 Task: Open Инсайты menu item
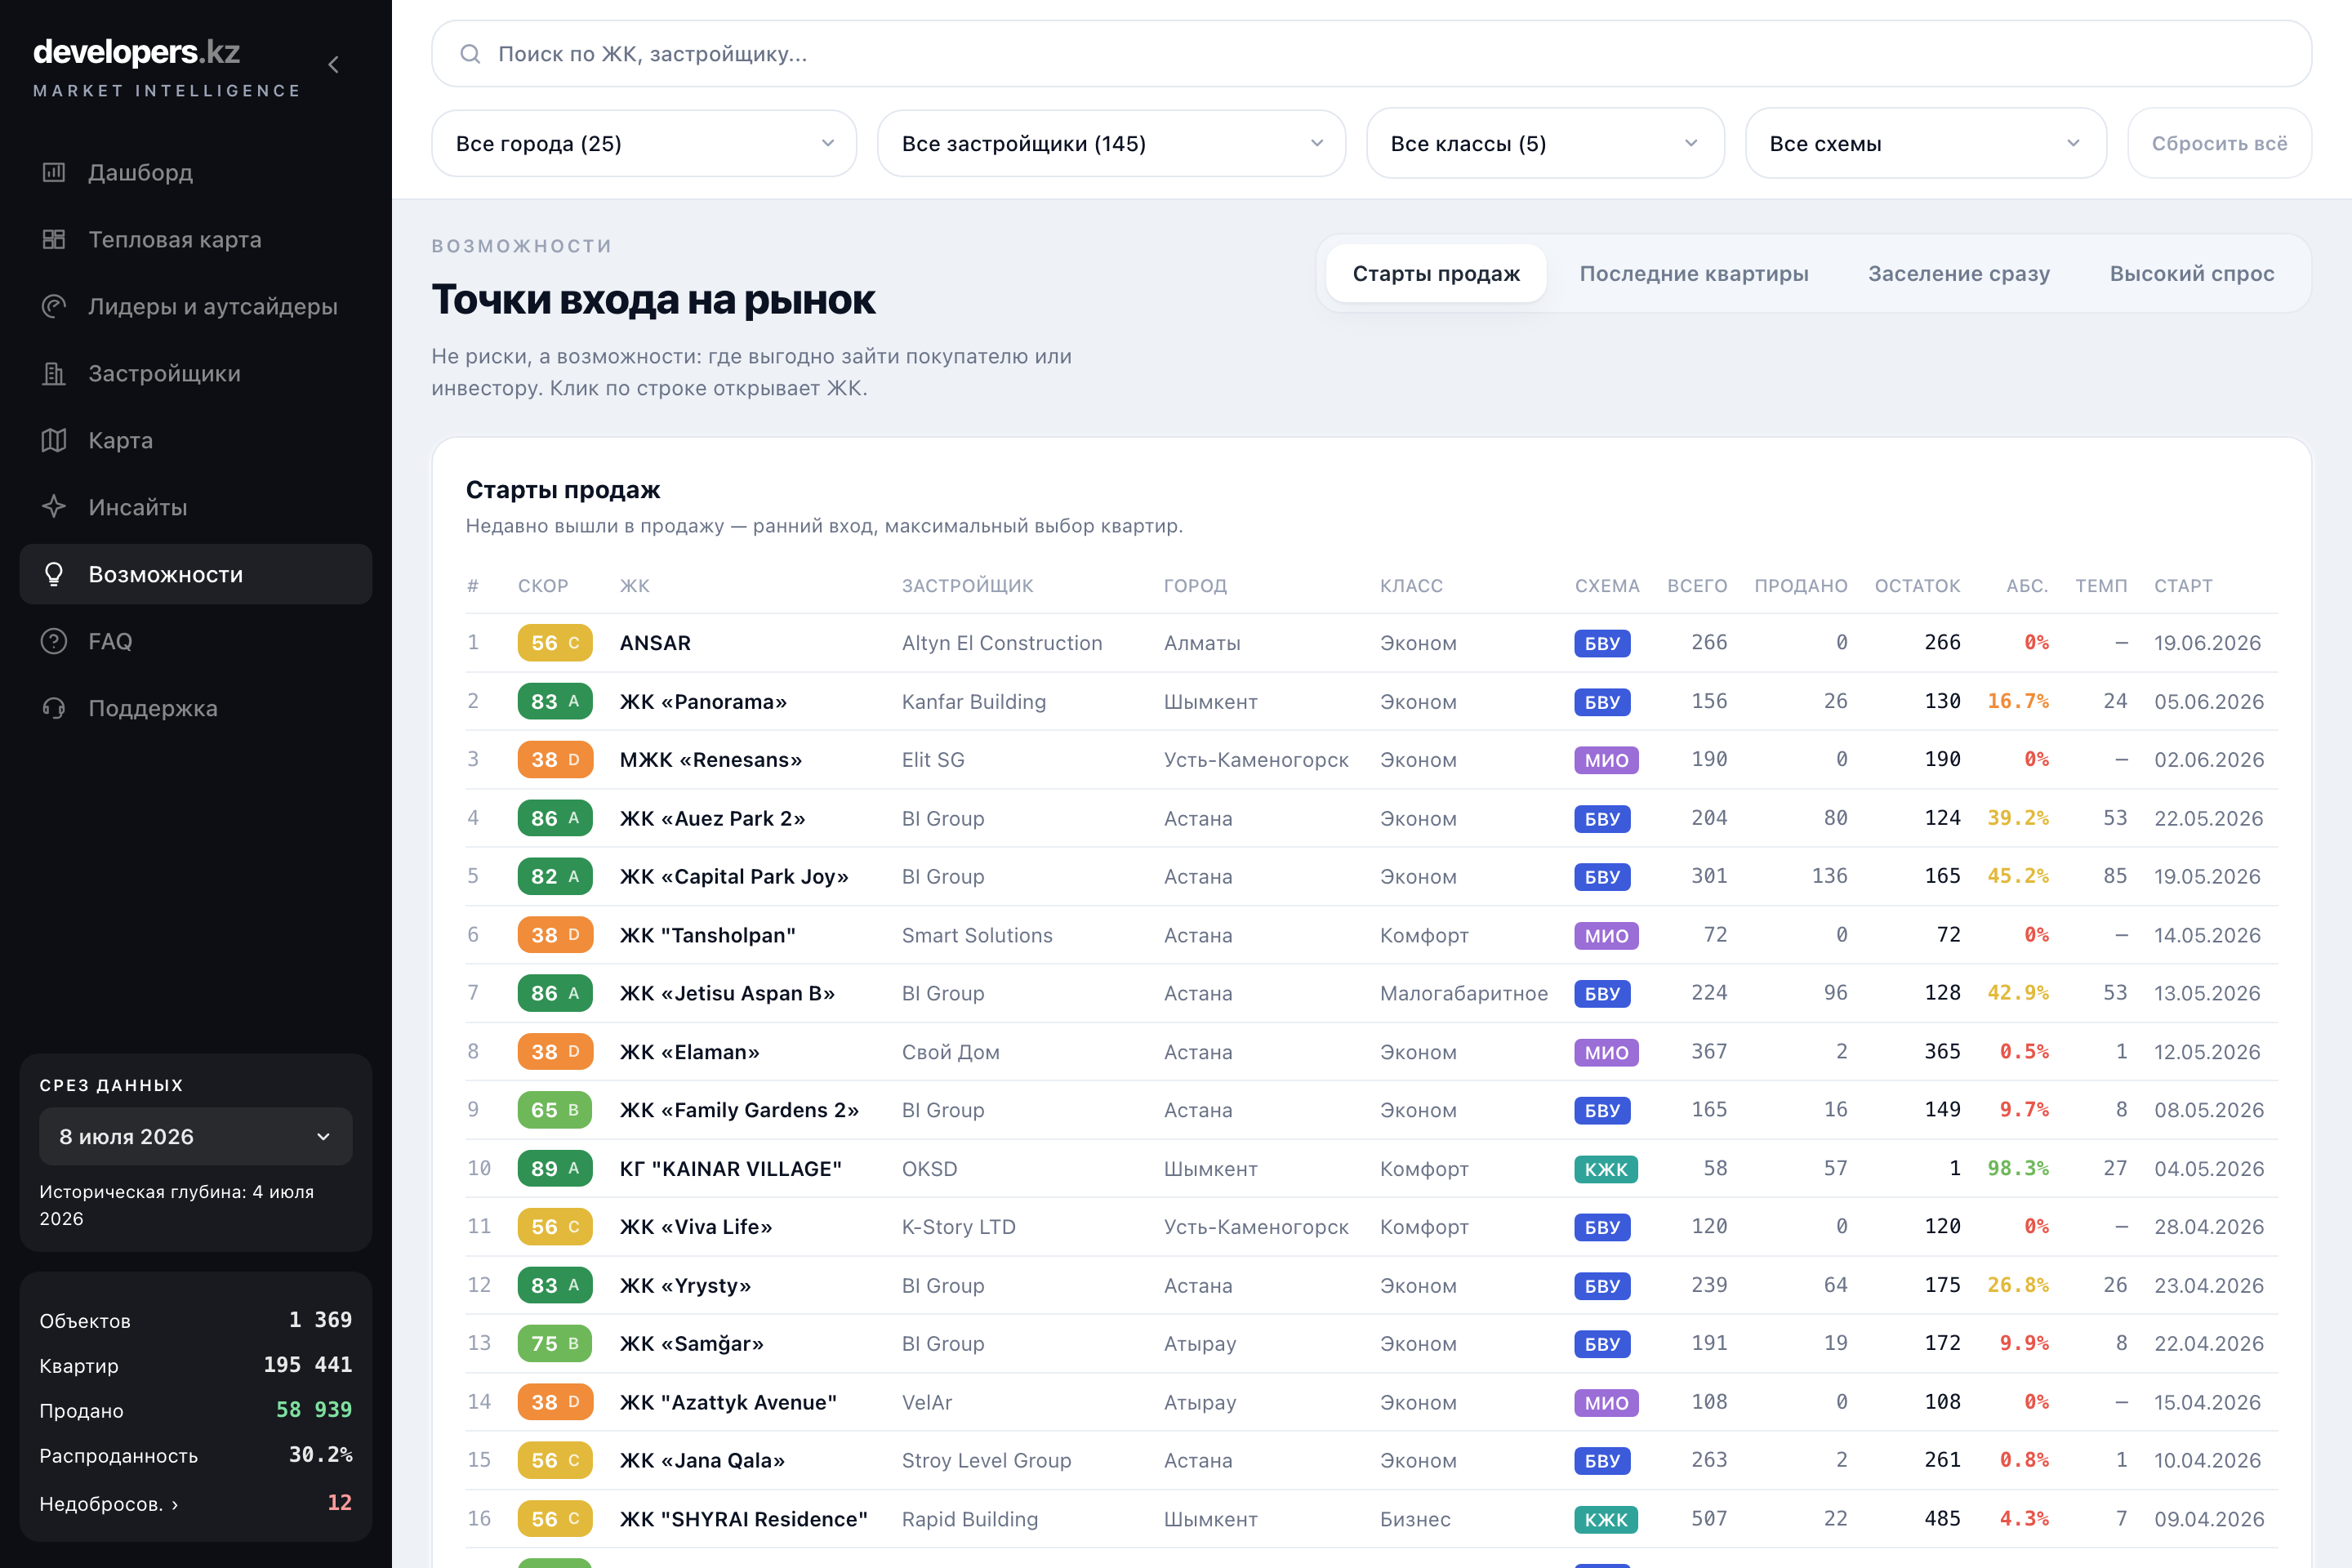(196, 507)
